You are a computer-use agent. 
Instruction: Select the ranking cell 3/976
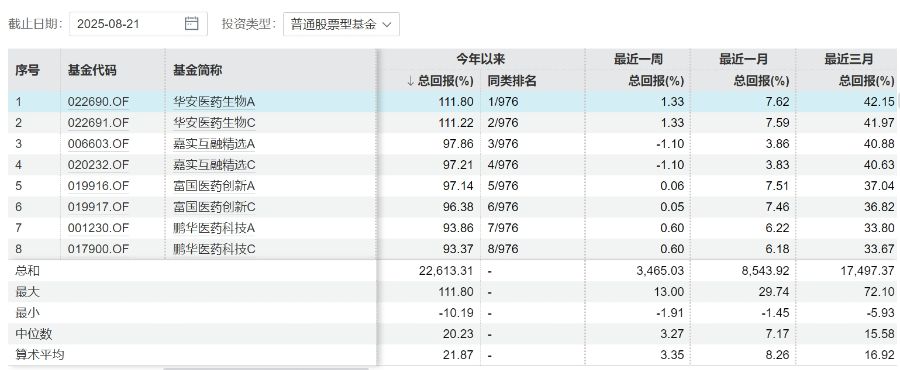(x=503, y=144)
